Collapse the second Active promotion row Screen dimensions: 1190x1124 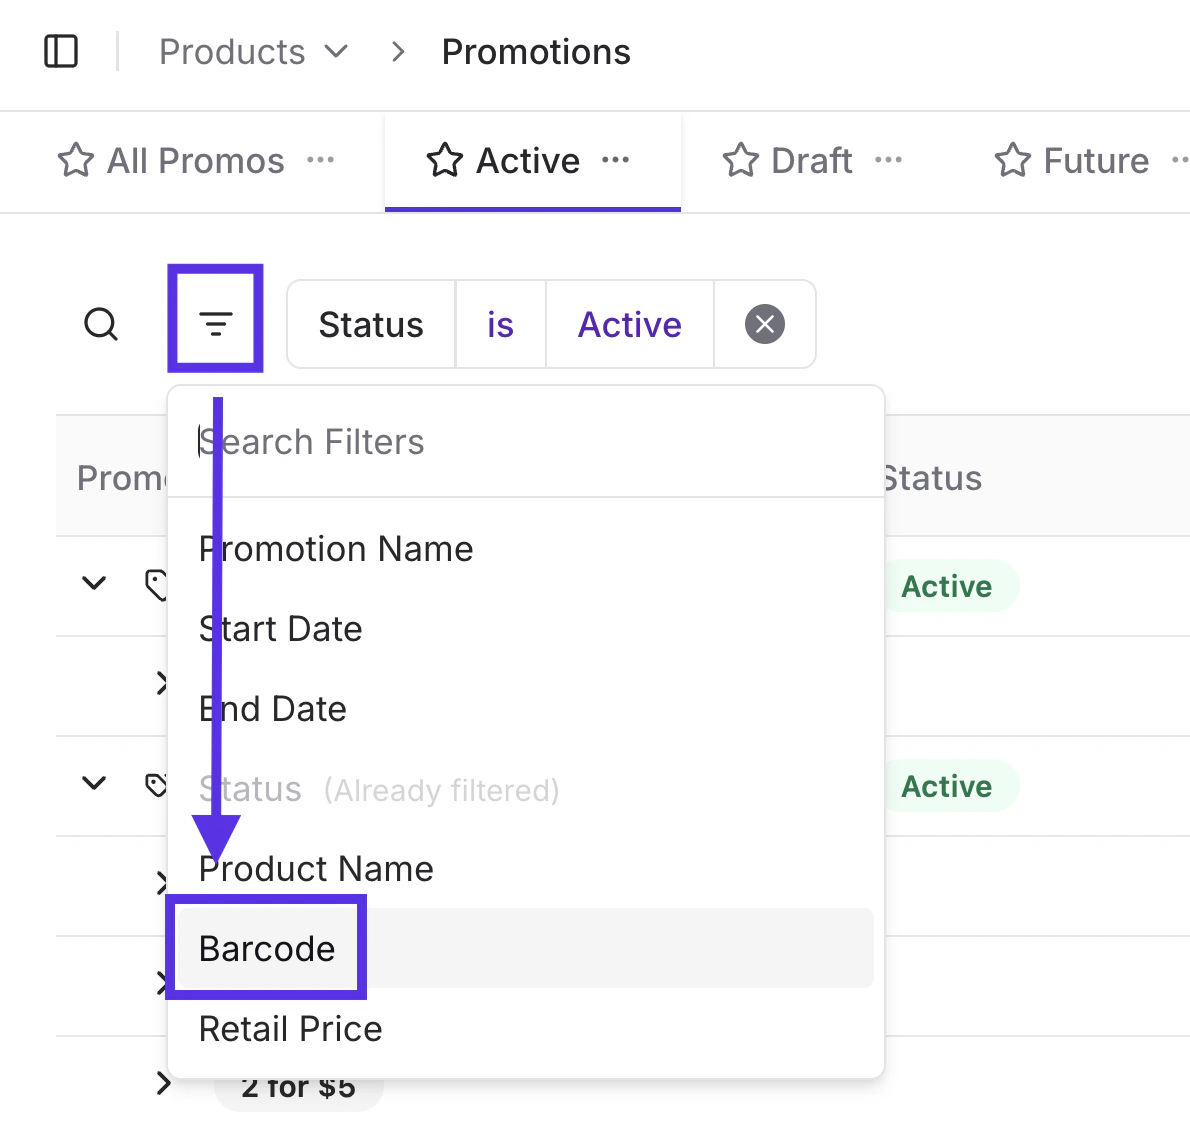pyautogui.click(x=94, y=783)
